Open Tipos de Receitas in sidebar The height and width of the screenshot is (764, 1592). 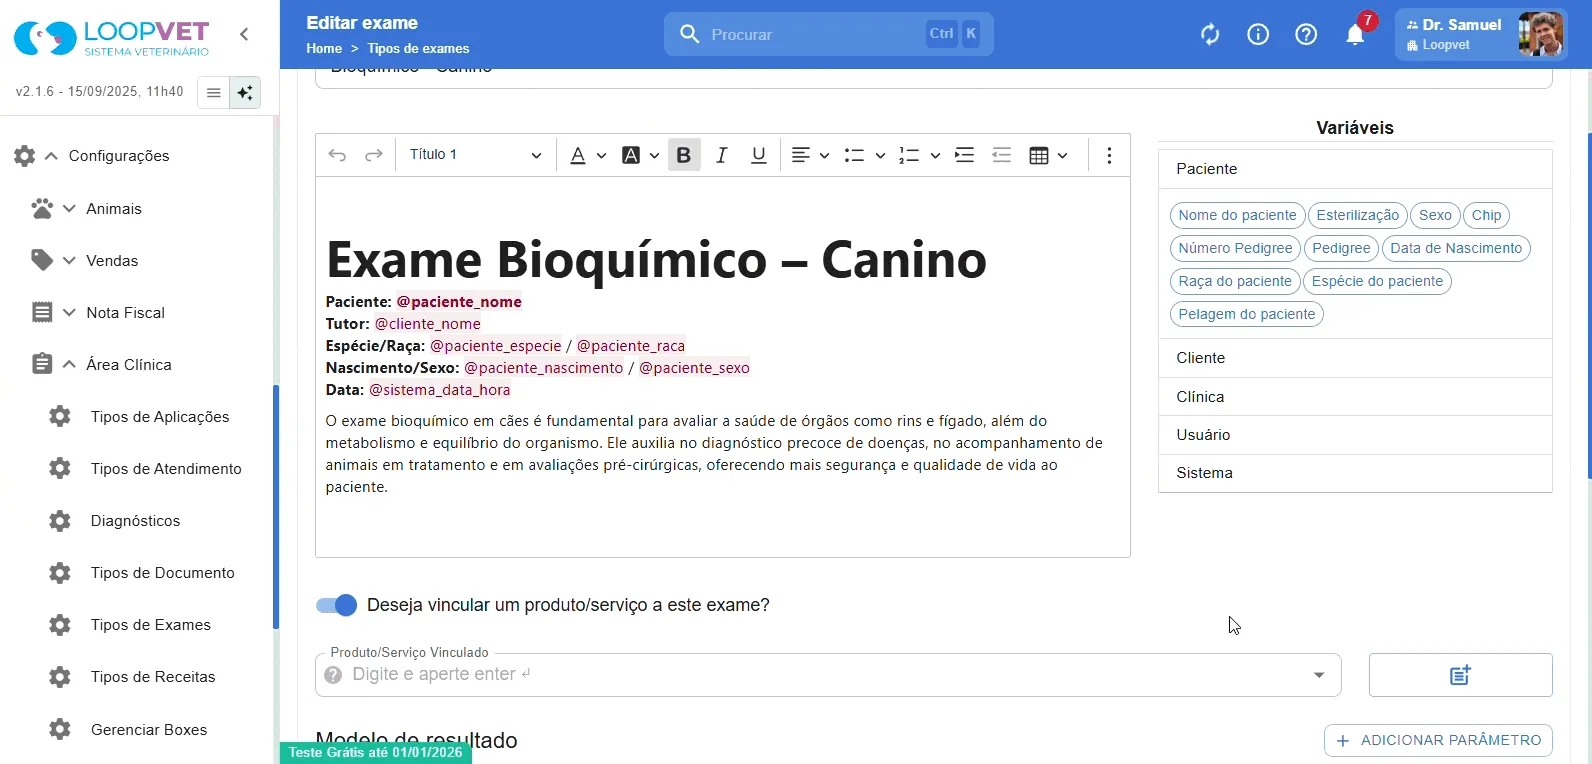[153, 677]
